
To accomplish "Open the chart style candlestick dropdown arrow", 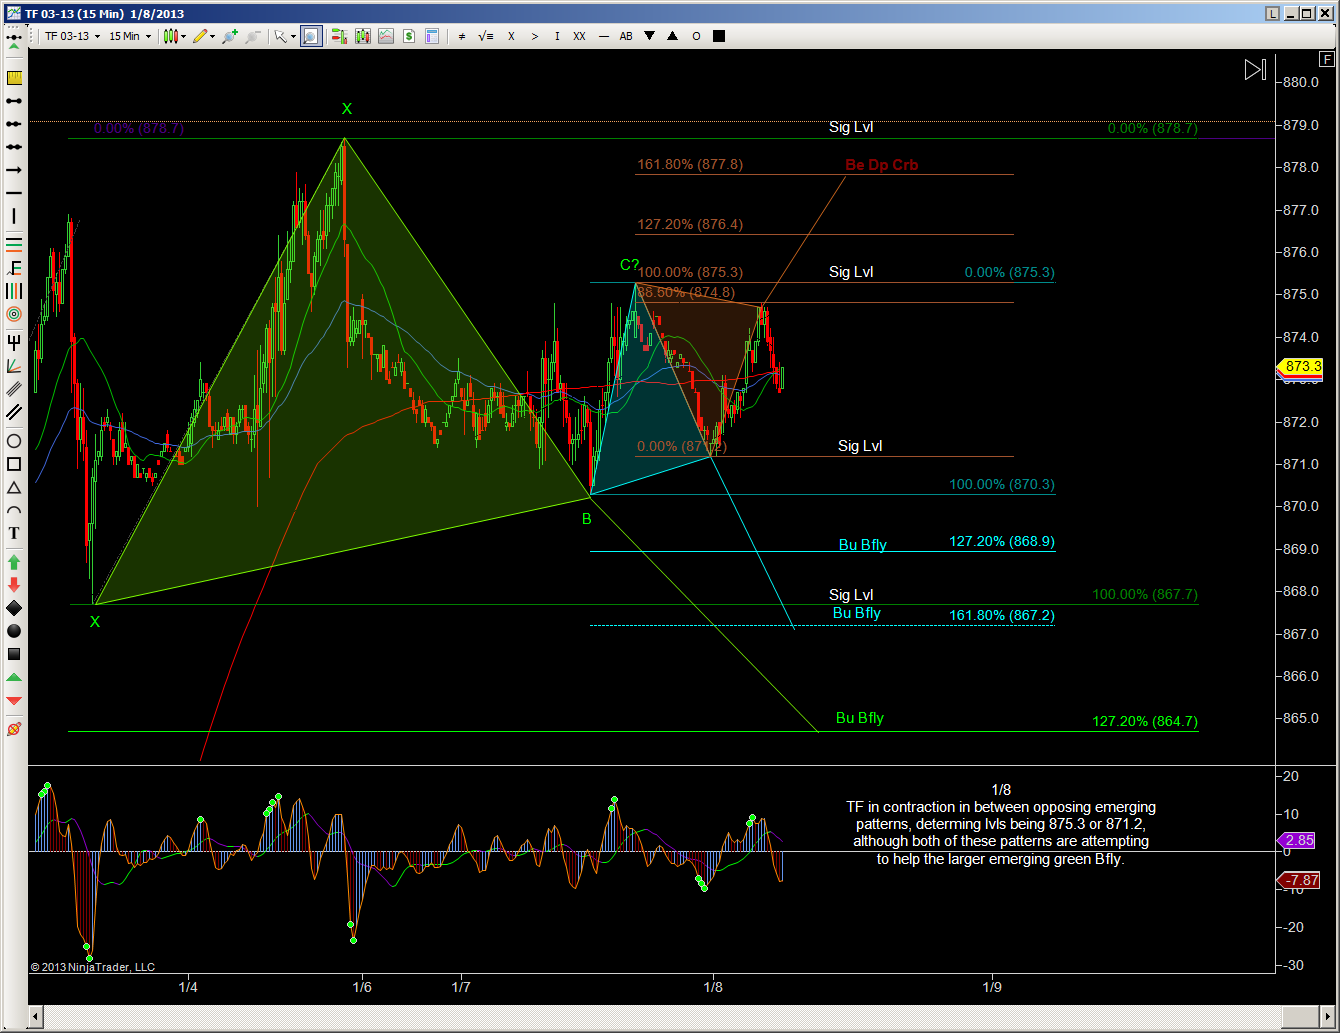I will (x=183, y=36).
